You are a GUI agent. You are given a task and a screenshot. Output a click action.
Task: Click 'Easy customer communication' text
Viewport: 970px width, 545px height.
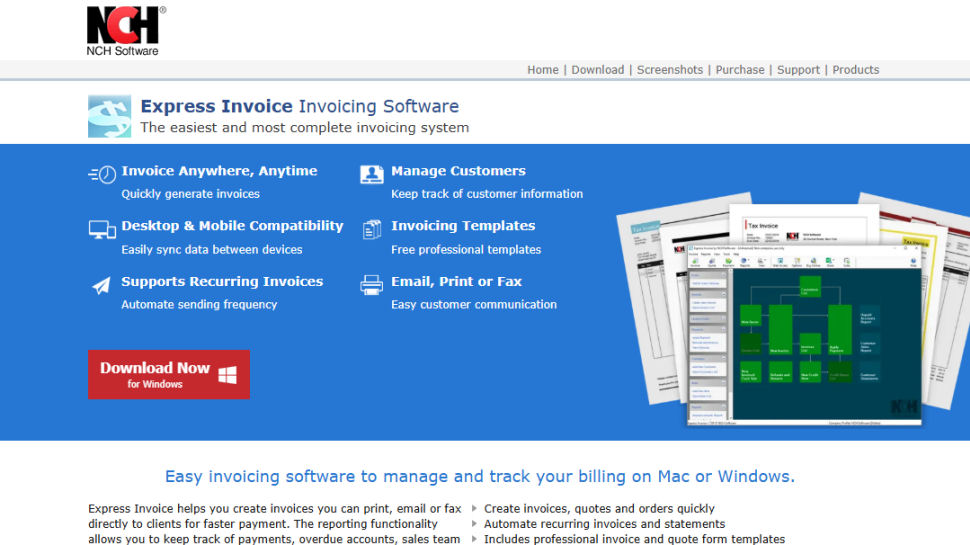pyautogui.click(x=474, y=304)
